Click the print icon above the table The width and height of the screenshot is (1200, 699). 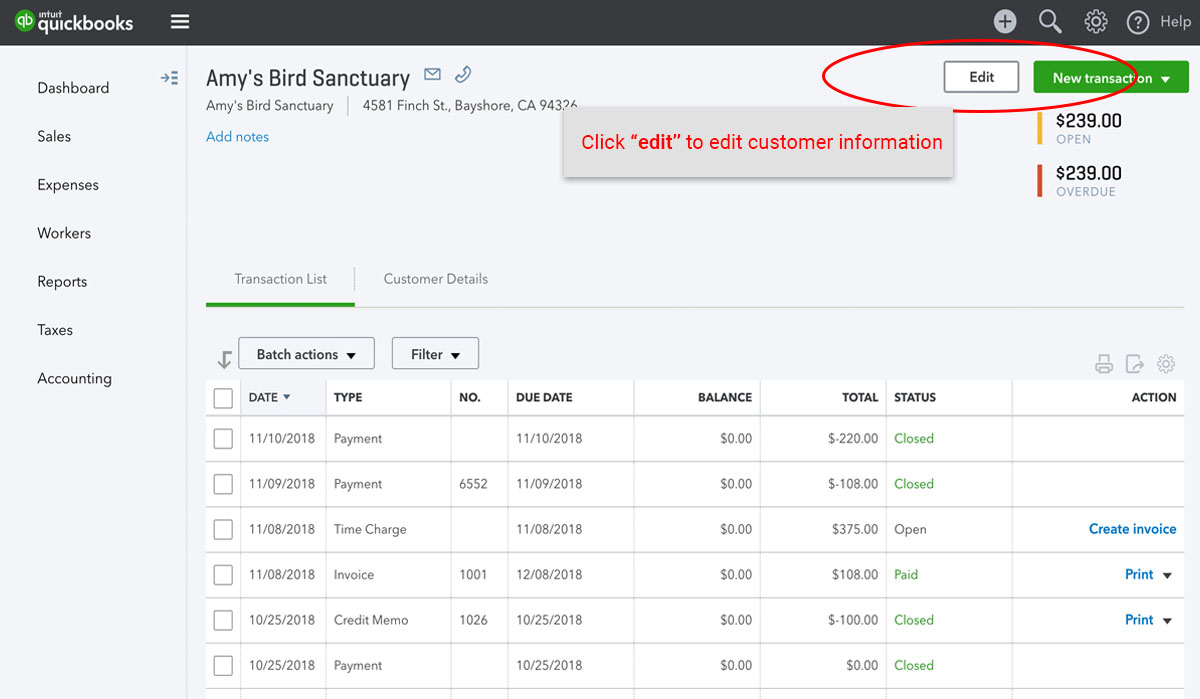pos(1104,364)
